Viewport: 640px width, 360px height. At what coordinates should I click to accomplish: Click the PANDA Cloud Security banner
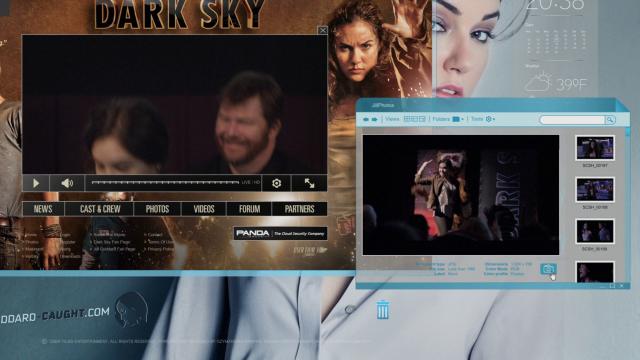280,233
